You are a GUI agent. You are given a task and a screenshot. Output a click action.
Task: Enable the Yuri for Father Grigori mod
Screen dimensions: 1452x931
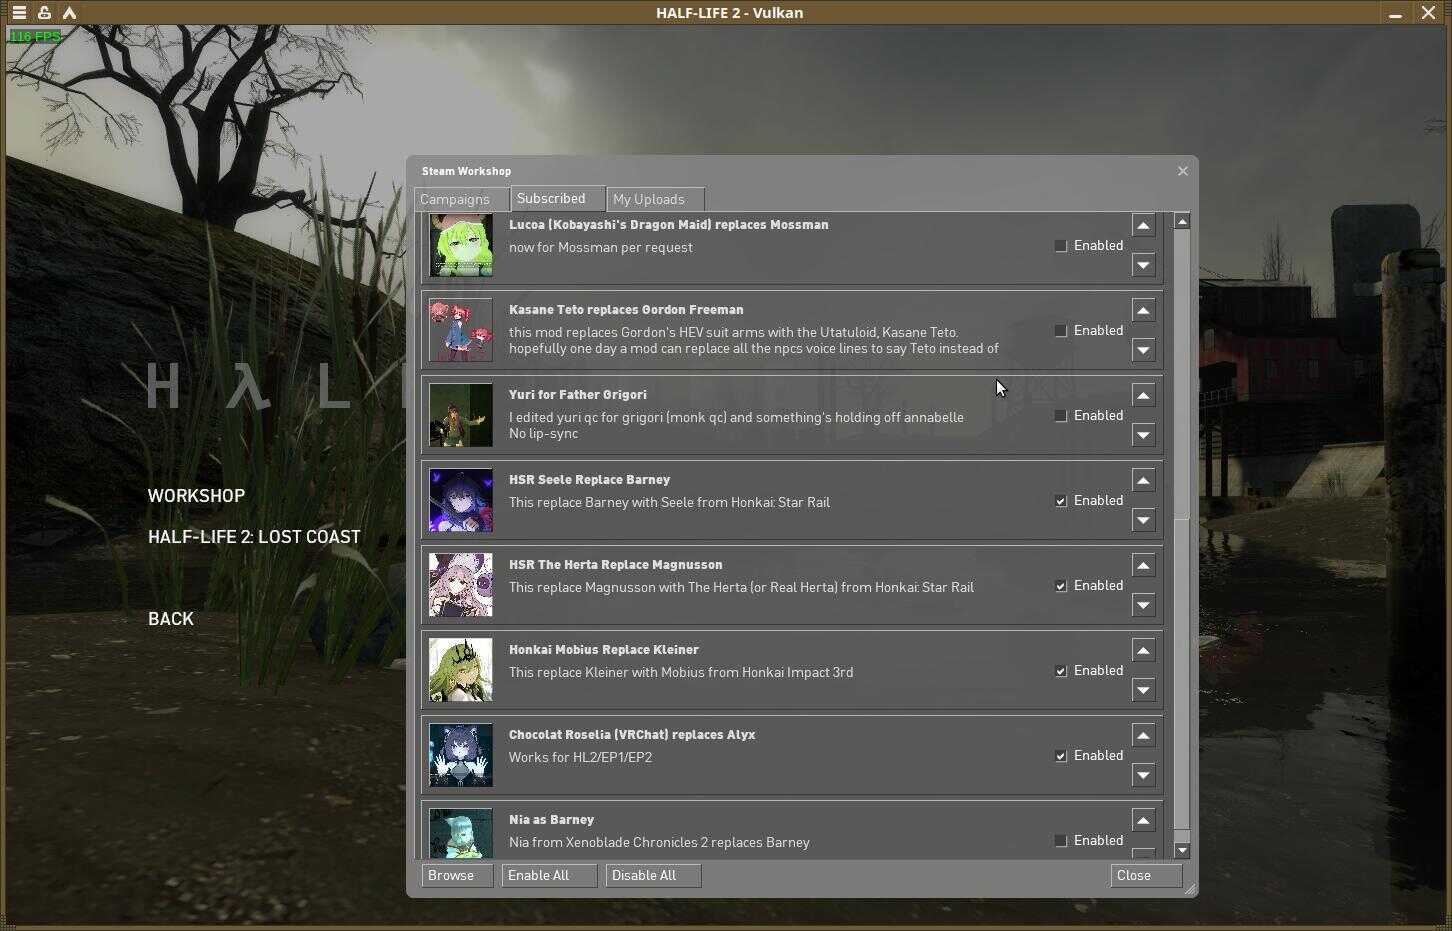1061,416
